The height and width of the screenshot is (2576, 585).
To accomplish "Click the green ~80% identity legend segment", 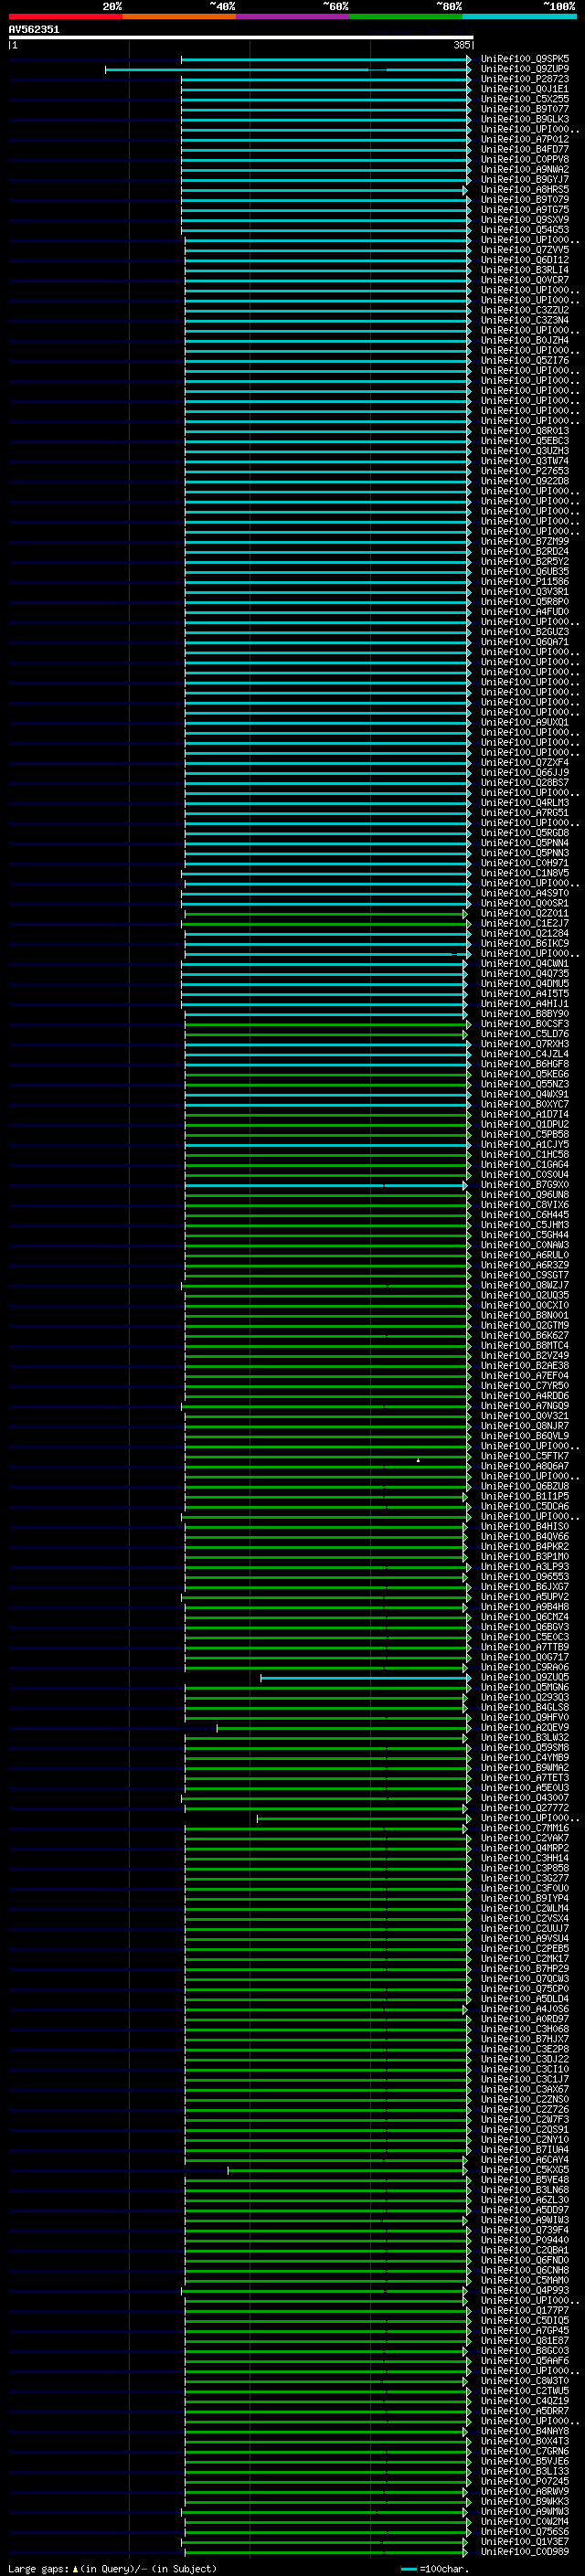I will 406,16.
